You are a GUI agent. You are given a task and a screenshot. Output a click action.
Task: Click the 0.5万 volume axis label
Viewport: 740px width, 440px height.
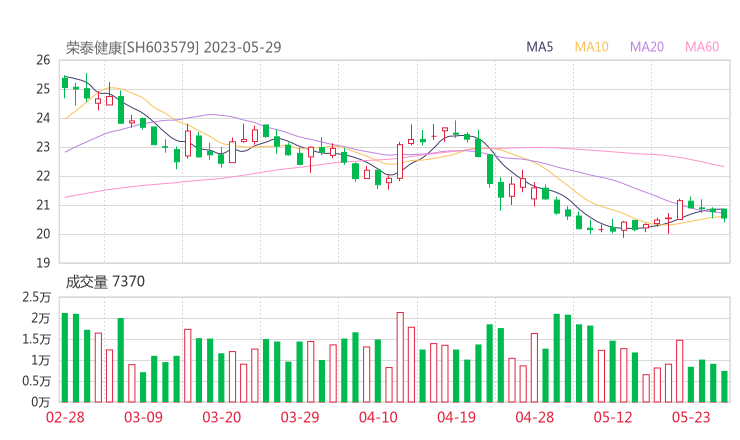36,381
